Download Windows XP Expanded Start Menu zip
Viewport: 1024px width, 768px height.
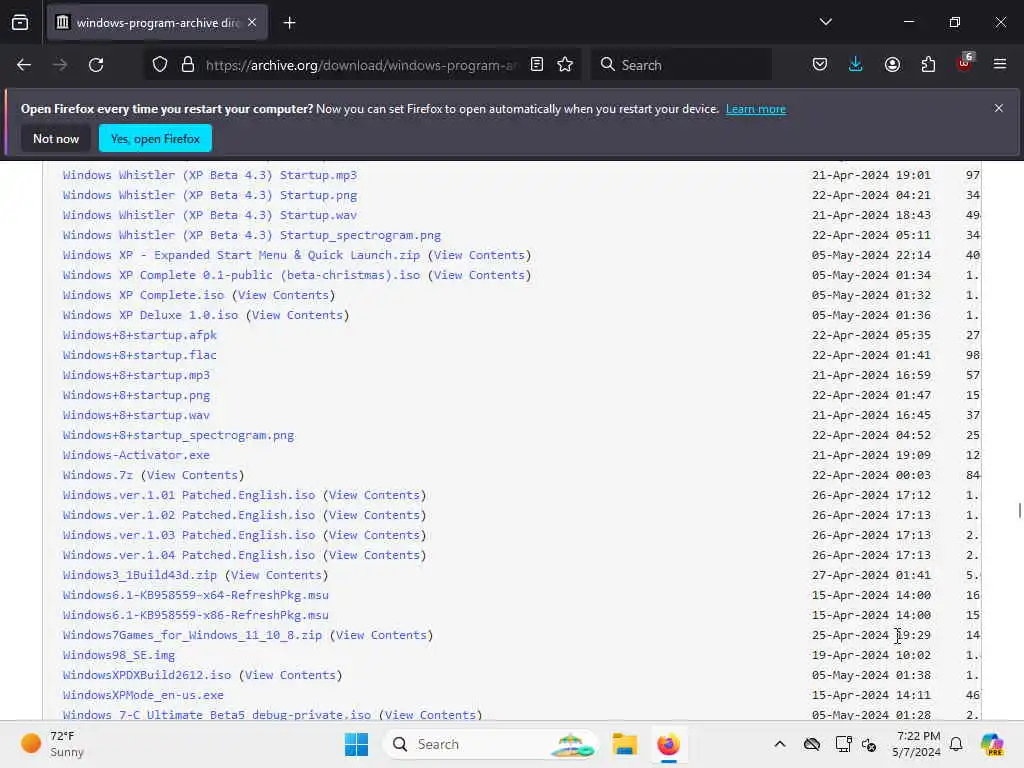pos(241,255)
